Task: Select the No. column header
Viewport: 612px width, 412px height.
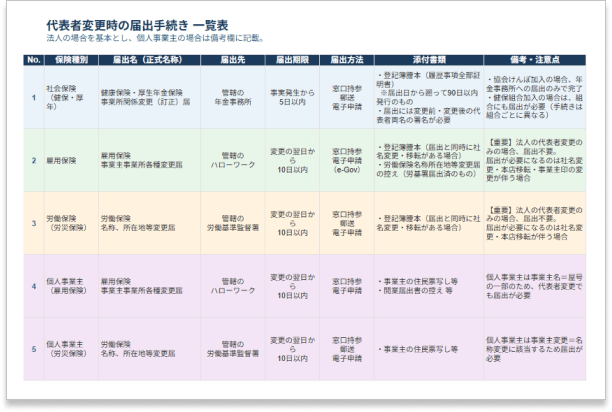Action: click(34, 60)
